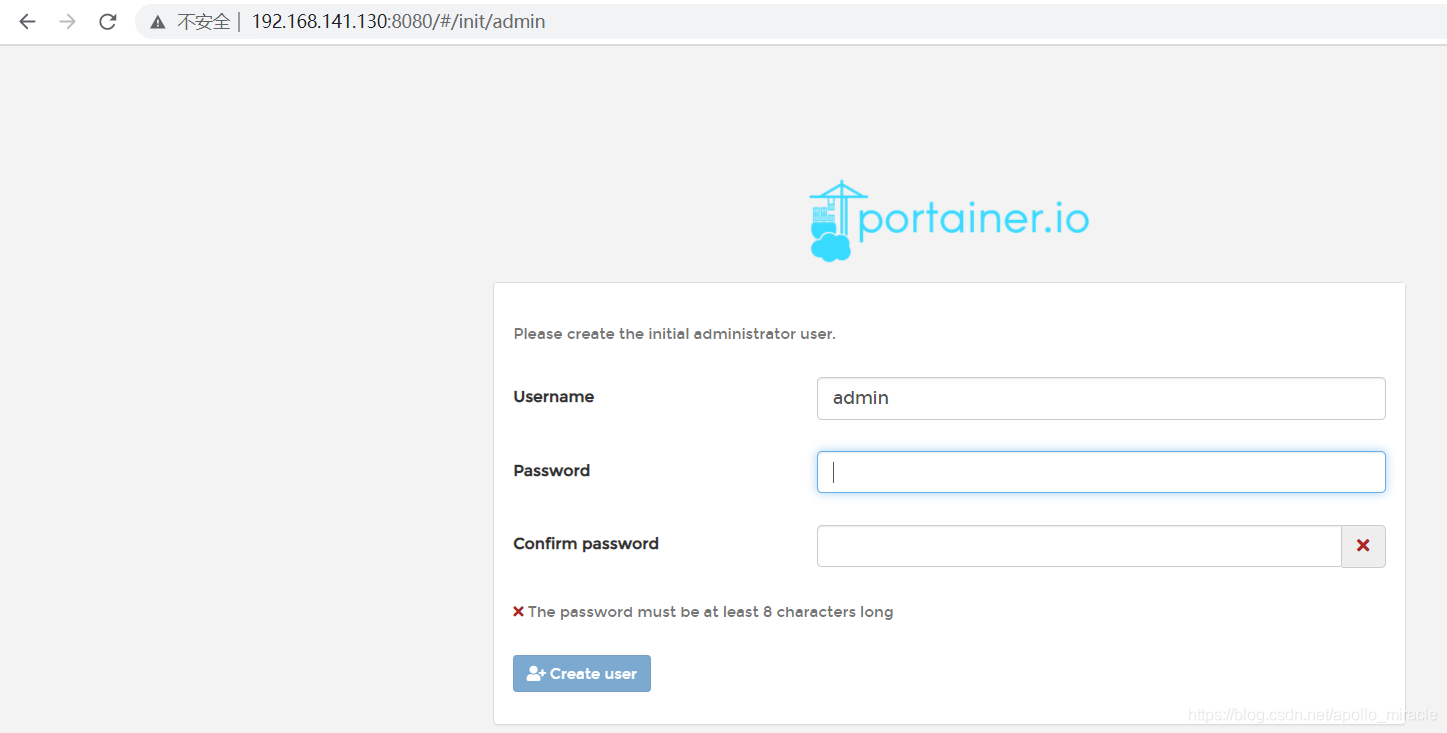This screenshot has height=733, width=1447.
Task: Focus the Username field containing admin
Action: 1101,398
